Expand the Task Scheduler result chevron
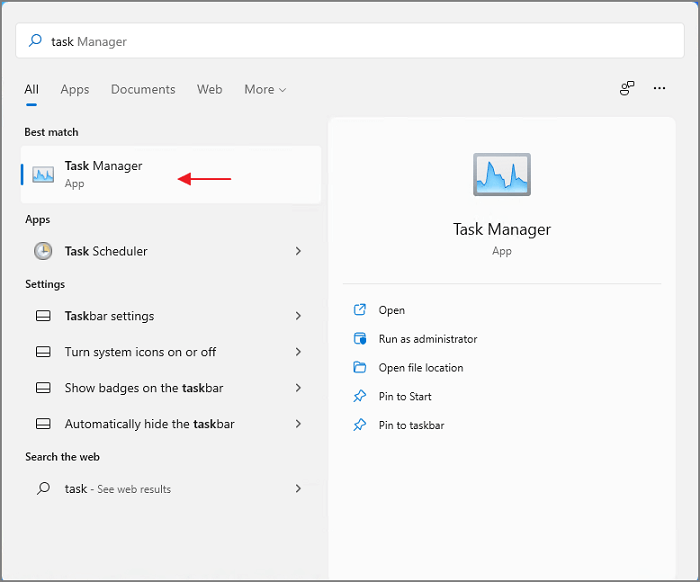The height and width of the screenshot is (582, 700). pyautogui.click(x=298, y=251)
